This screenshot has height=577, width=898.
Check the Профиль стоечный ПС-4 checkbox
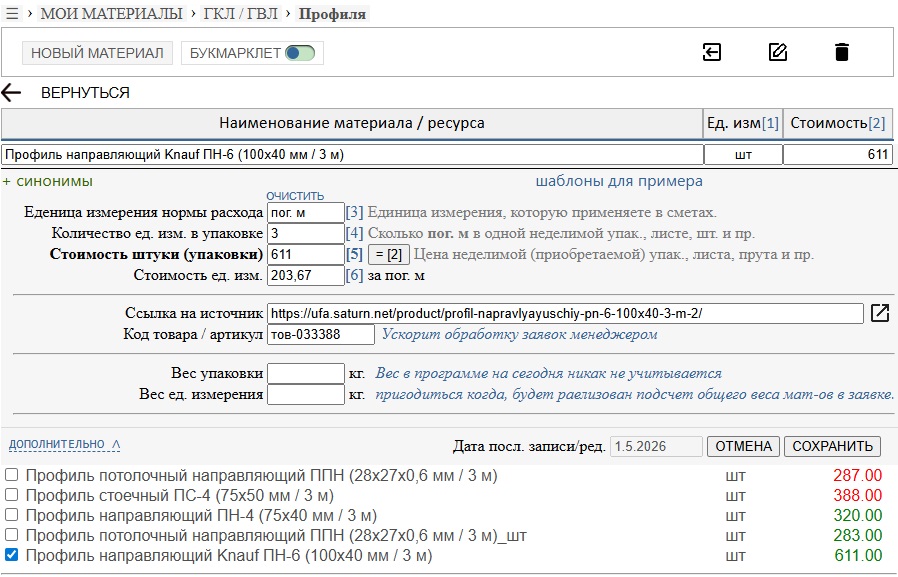point(11,495)
